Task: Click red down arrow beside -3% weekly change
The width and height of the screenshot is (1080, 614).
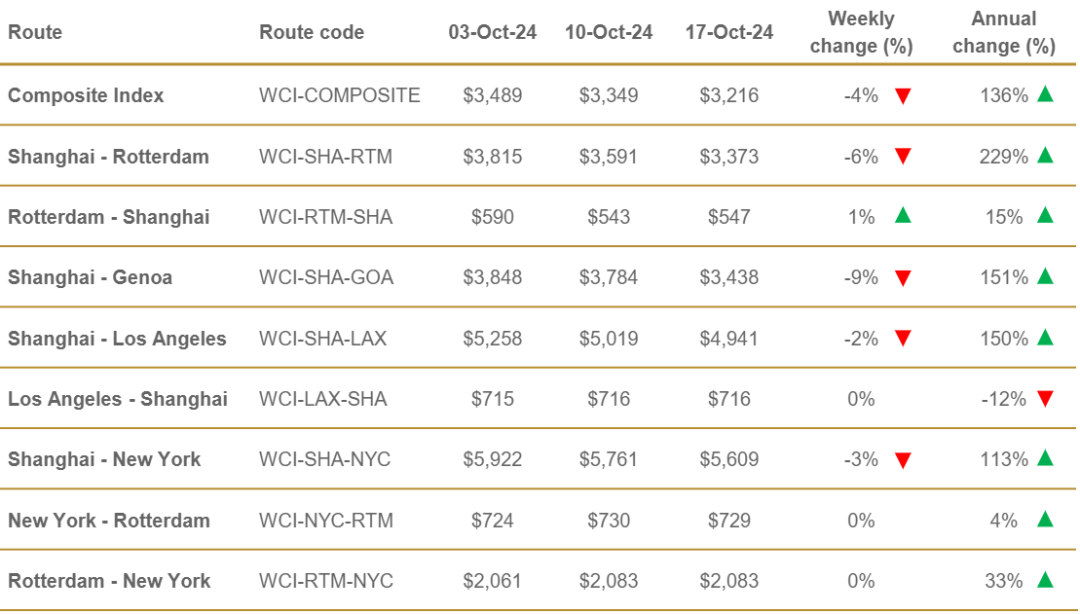Action: coord(903,460)
